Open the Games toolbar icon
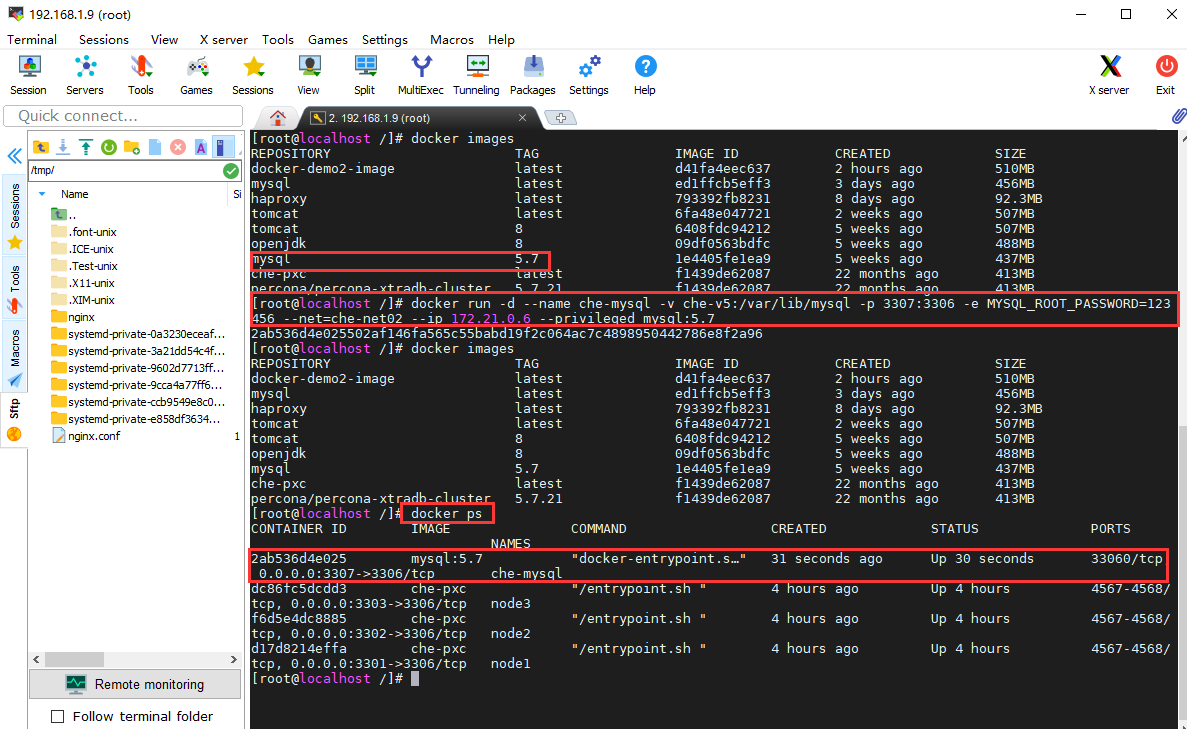 point(197,75)
